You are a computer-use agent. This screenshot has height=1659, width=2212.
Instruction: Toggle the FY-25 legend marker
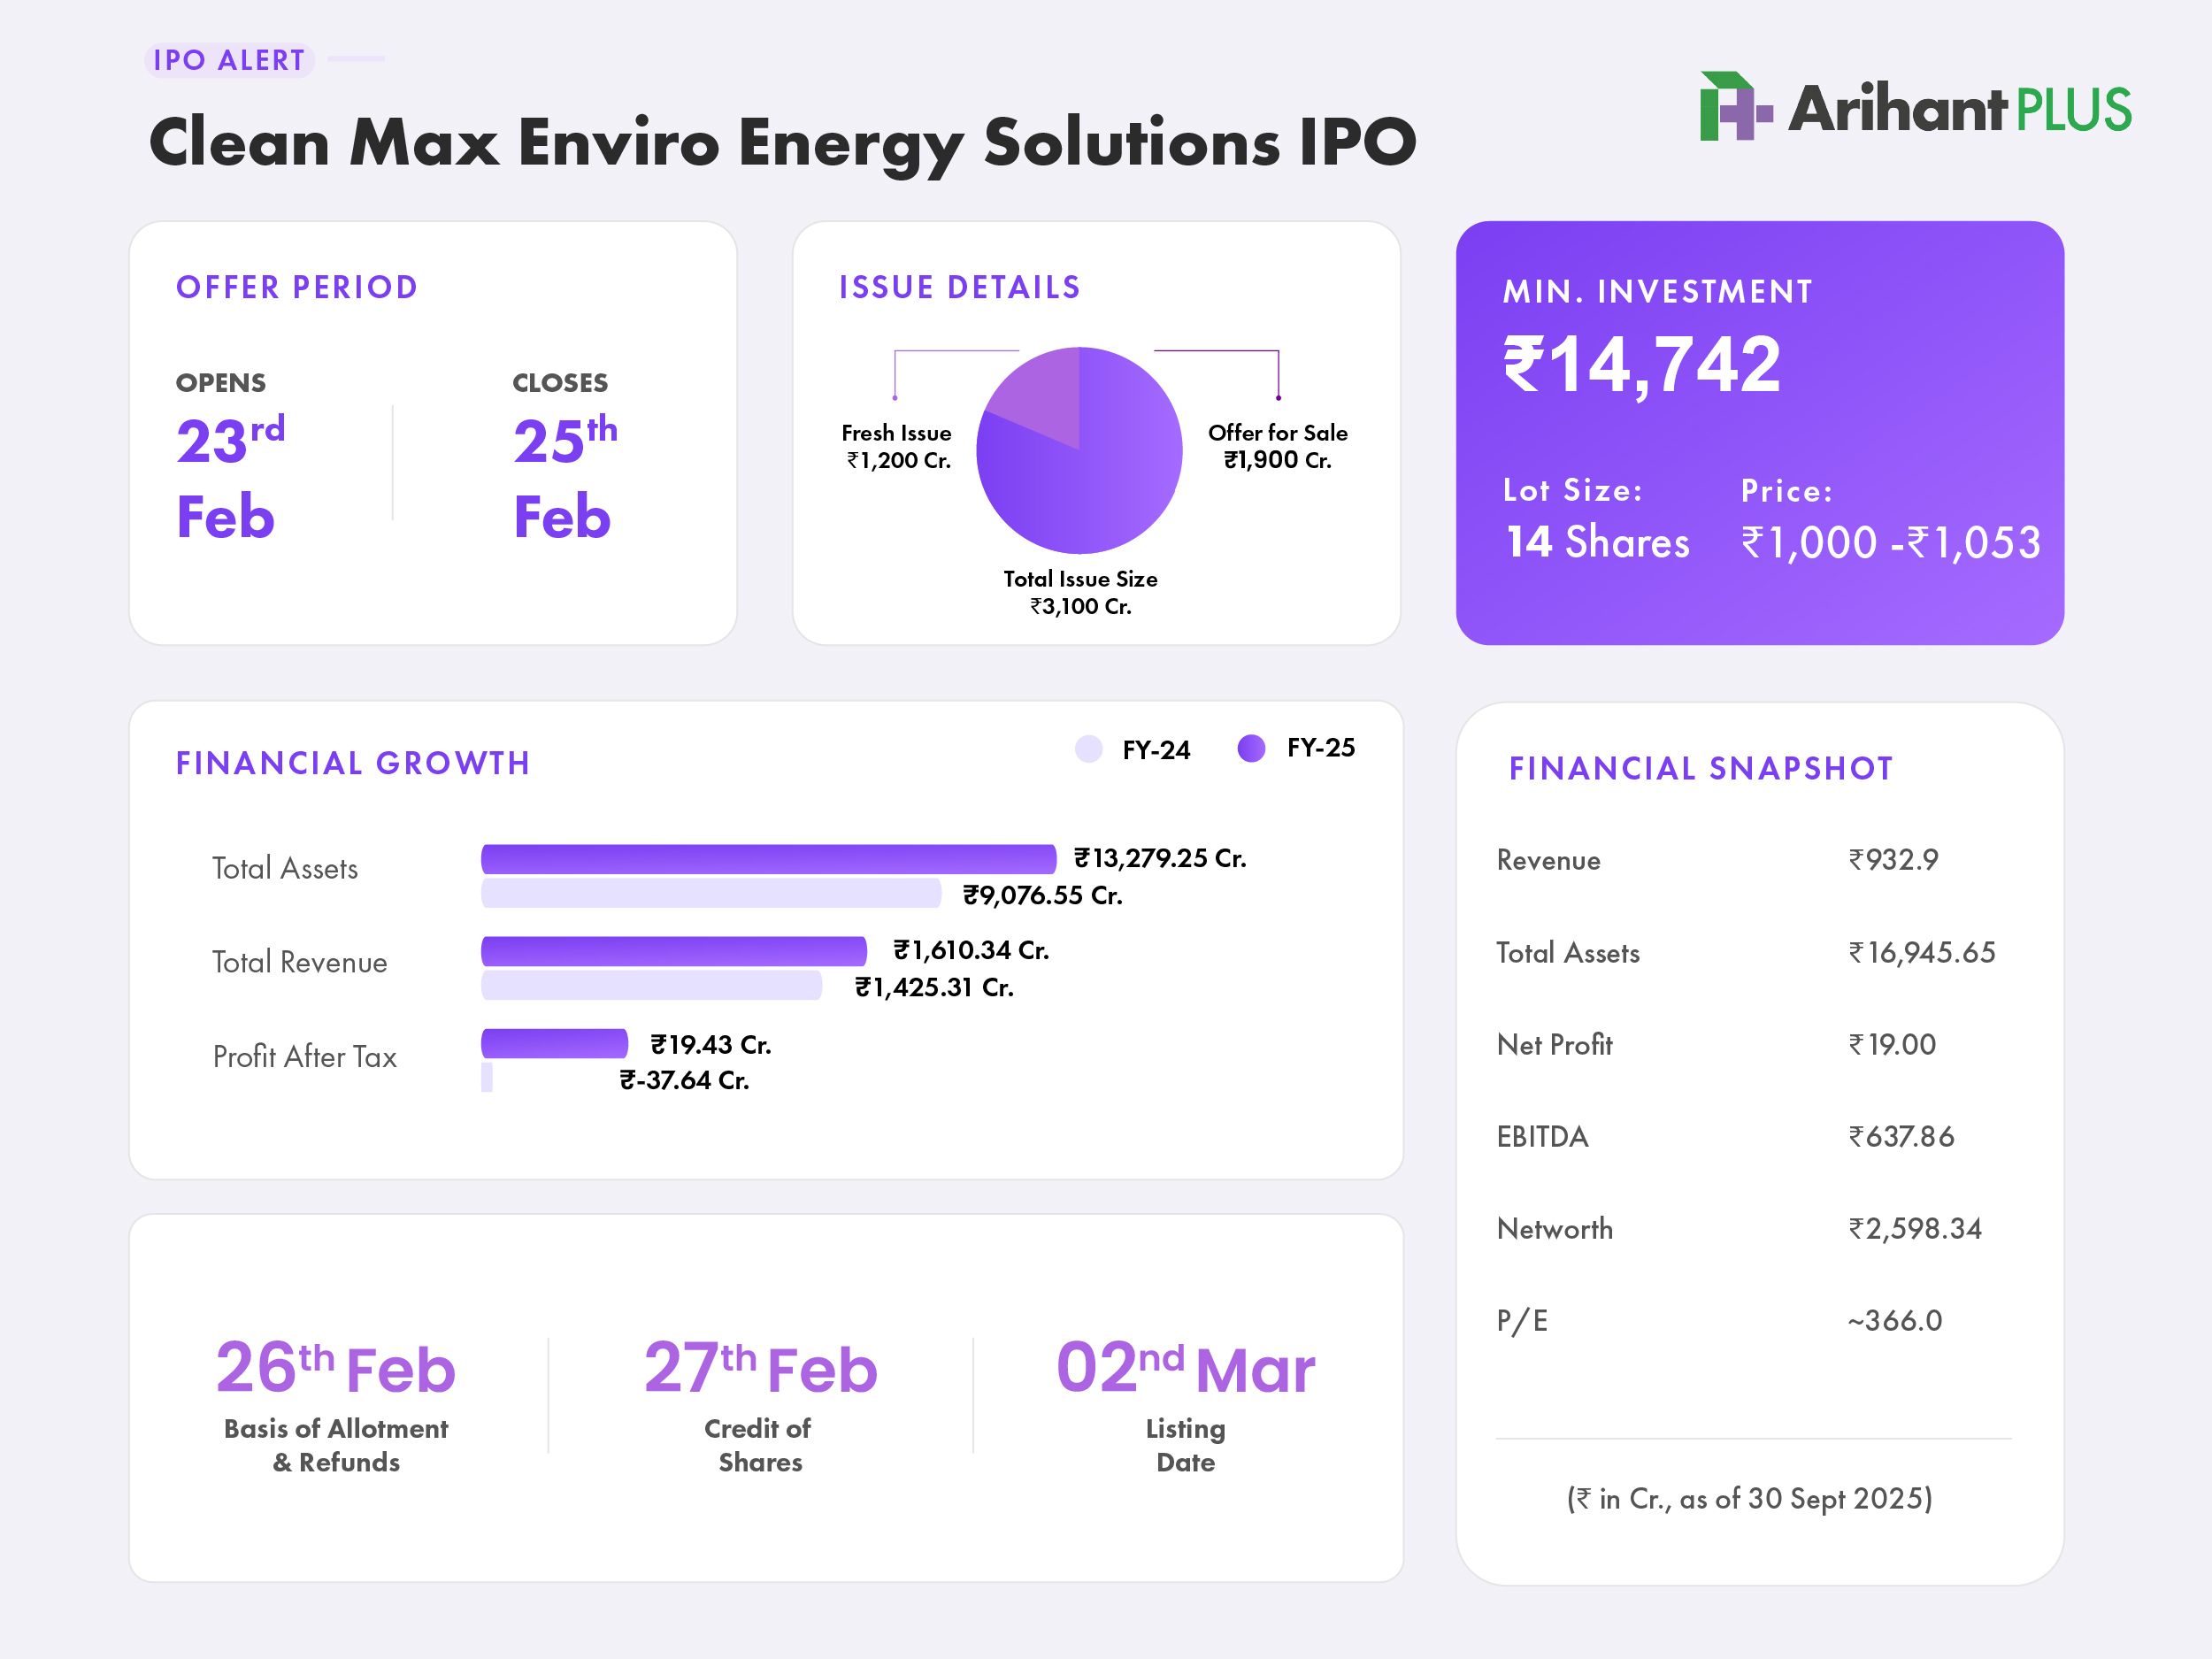[x=1253, y=746]
